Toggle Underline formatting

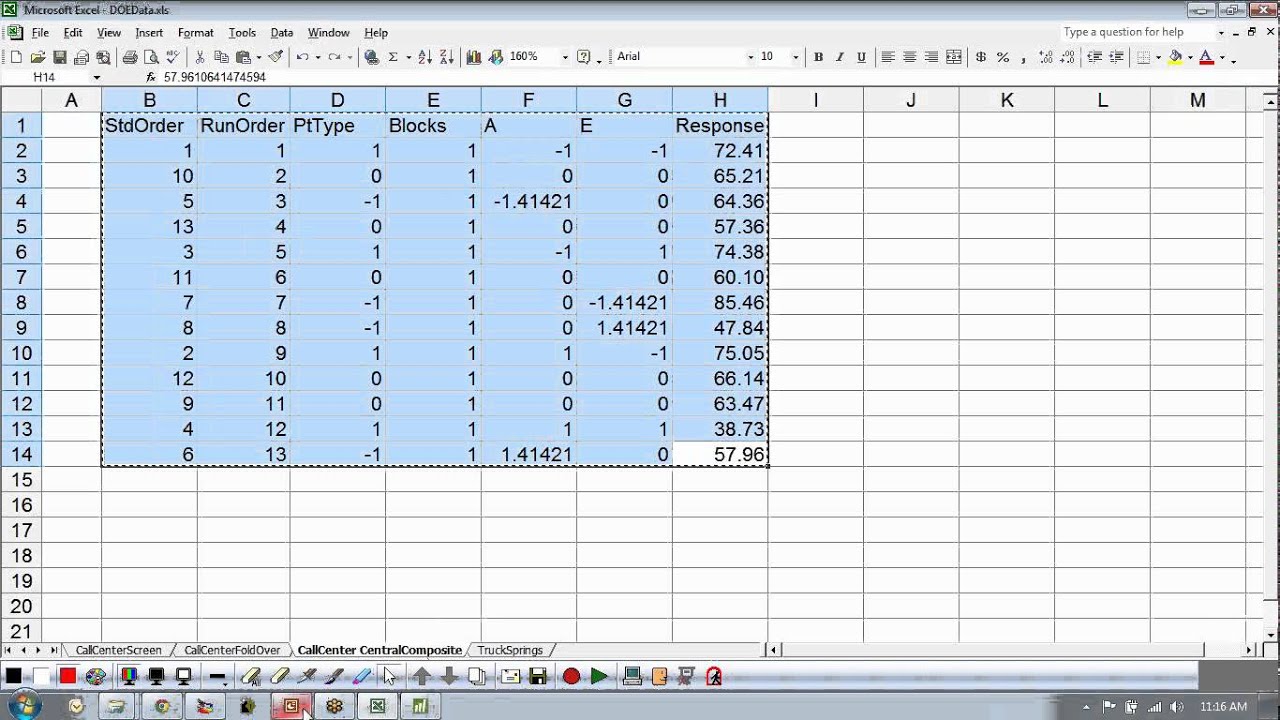coord(861,57)
